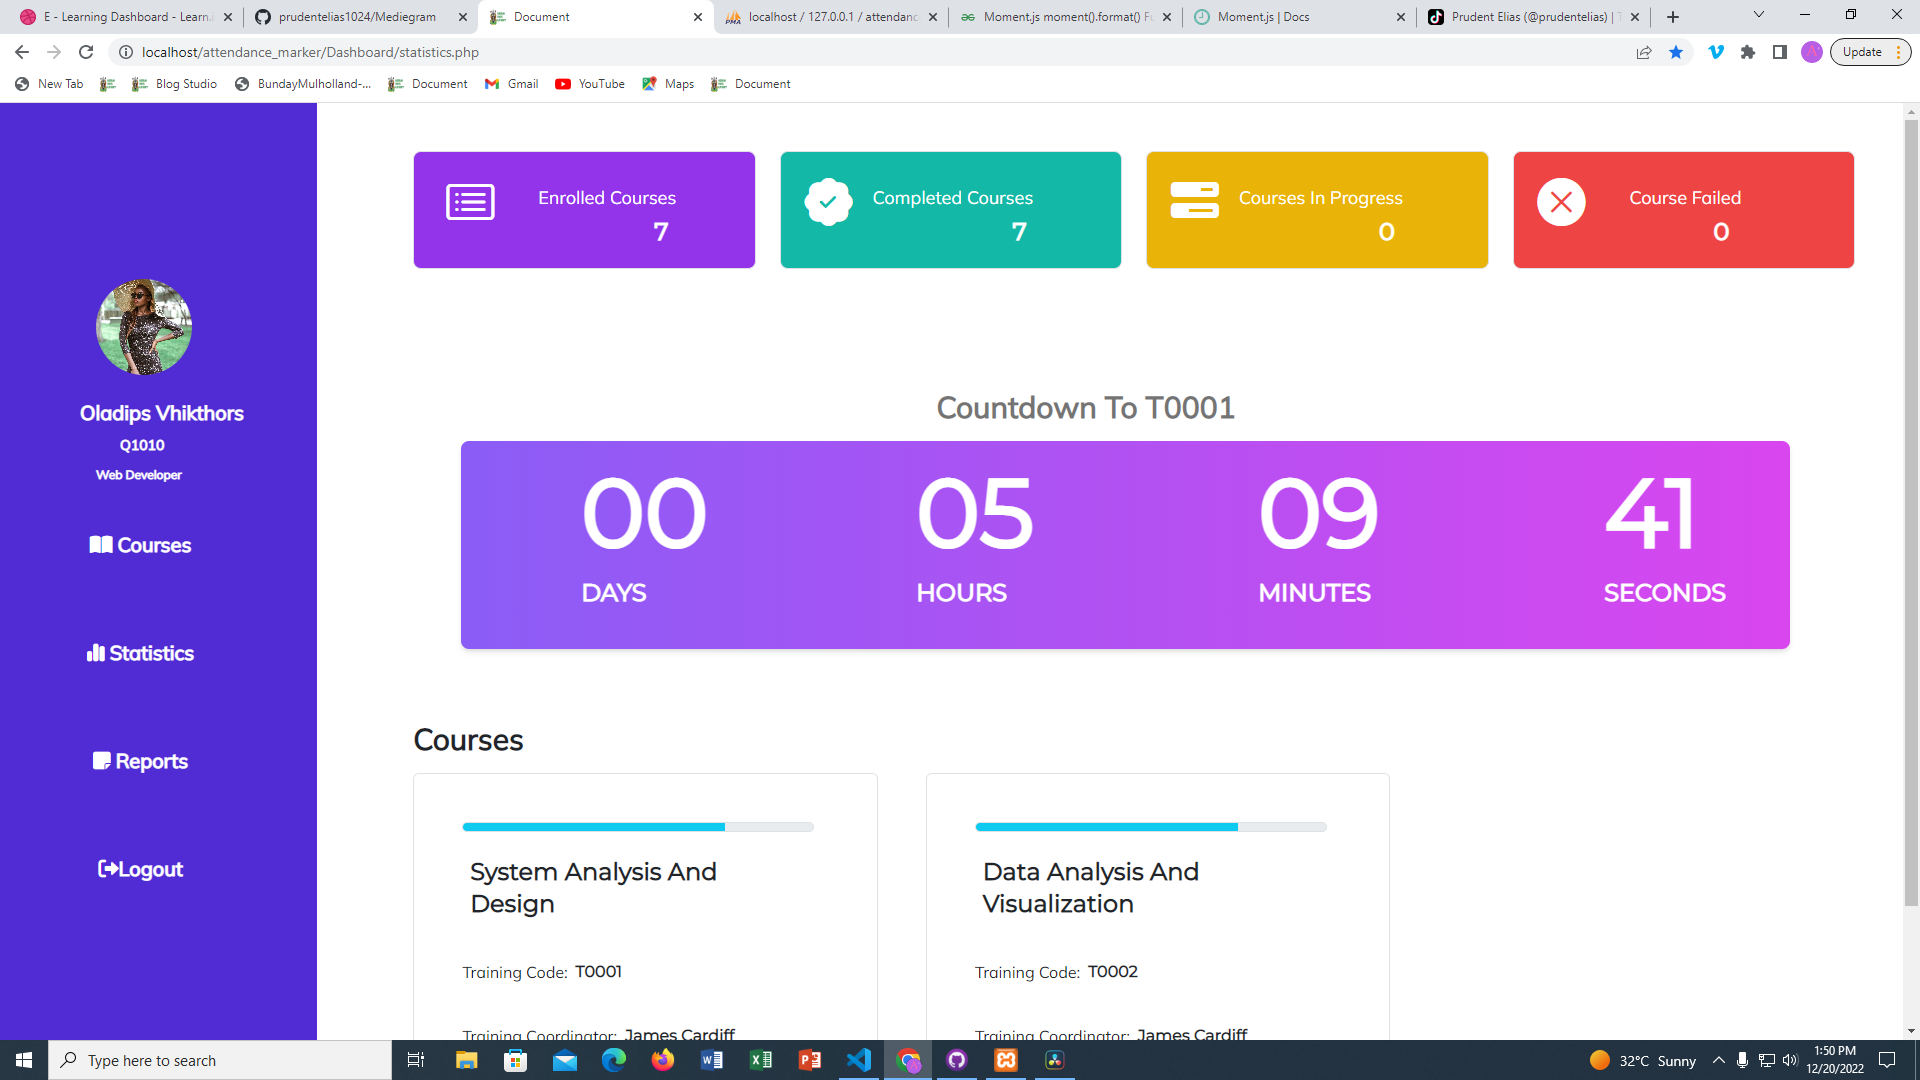Launch Visual Studio Code from the taskbar
The width and height of the screenshot is (1920, 1080).
coord(859,1060)
